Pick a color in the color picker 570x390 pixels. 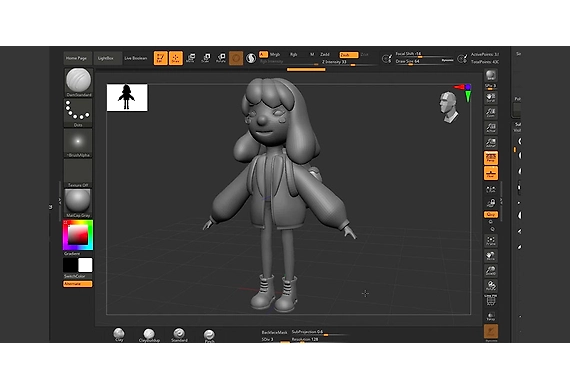point(78,235)
